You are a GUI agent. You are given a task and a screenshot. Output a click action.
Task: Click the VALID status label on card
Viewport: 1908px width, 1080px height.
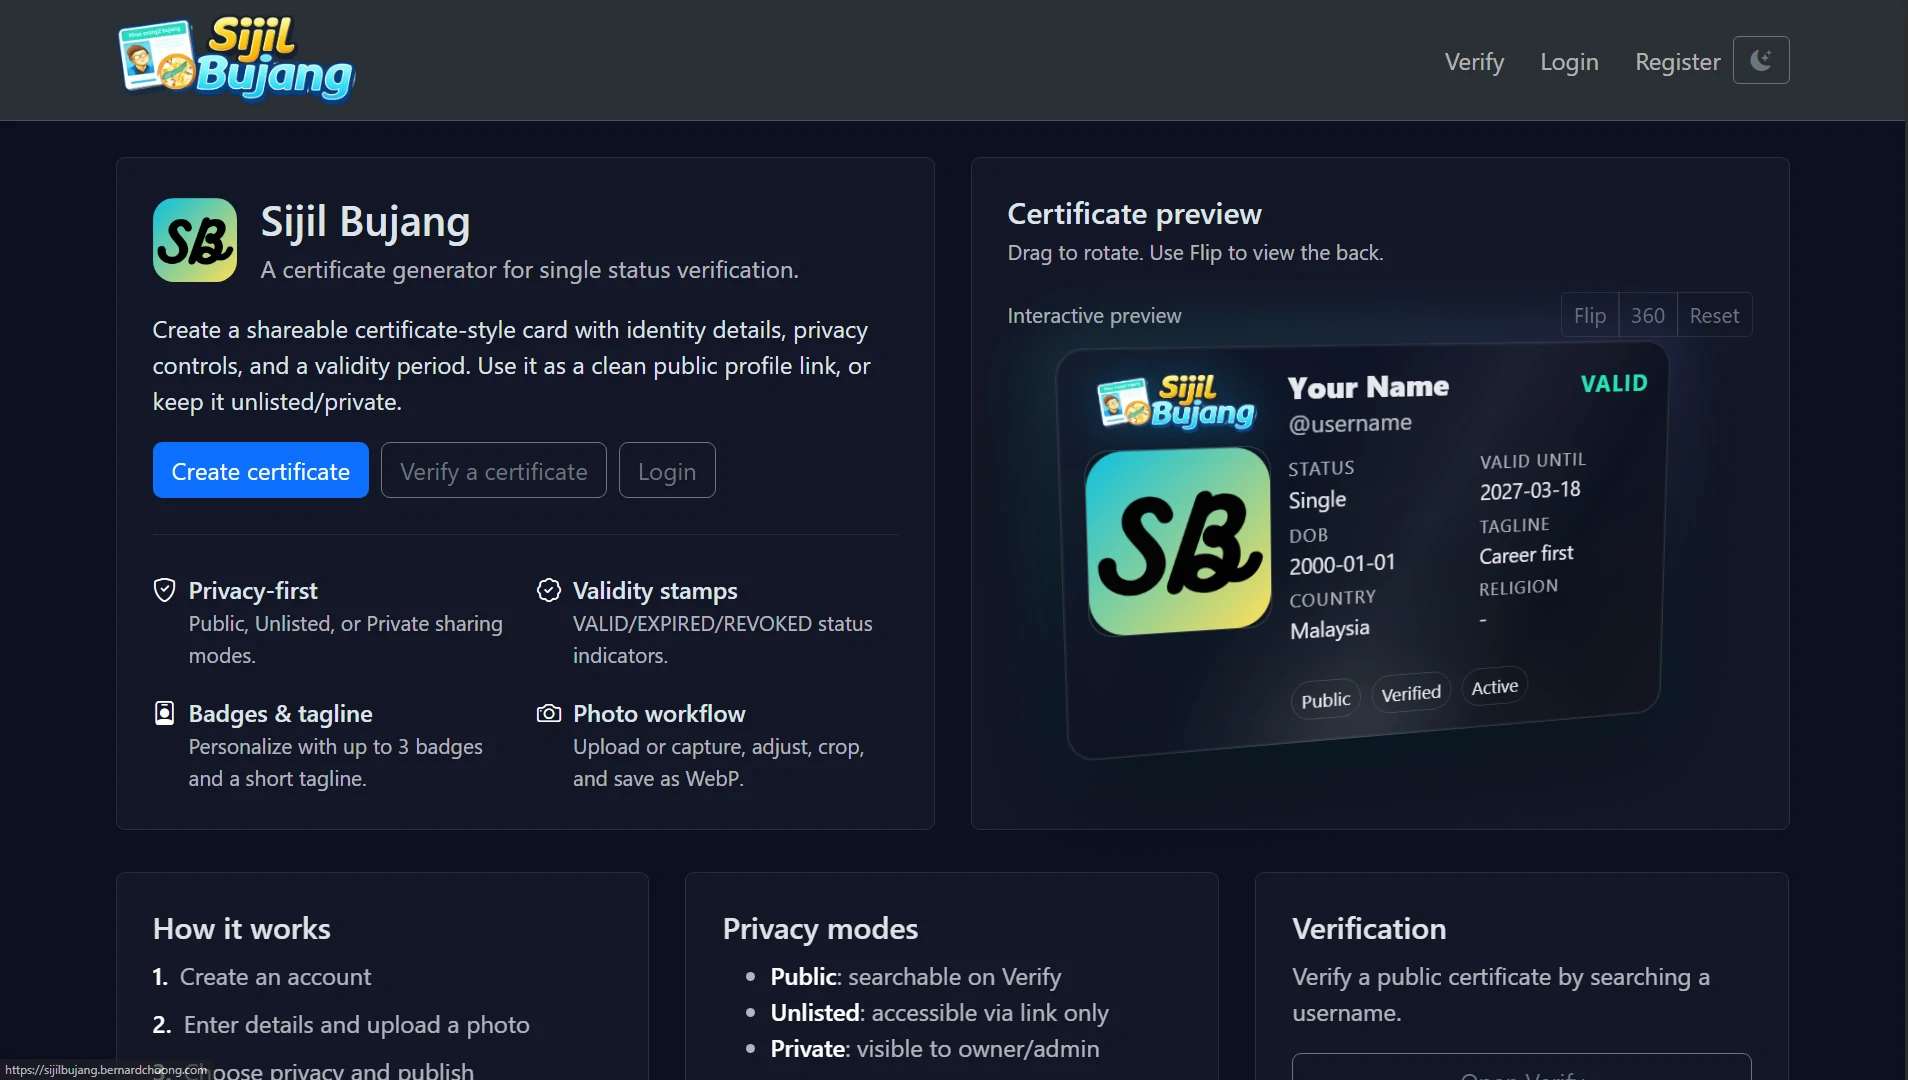coord(1614,383)
